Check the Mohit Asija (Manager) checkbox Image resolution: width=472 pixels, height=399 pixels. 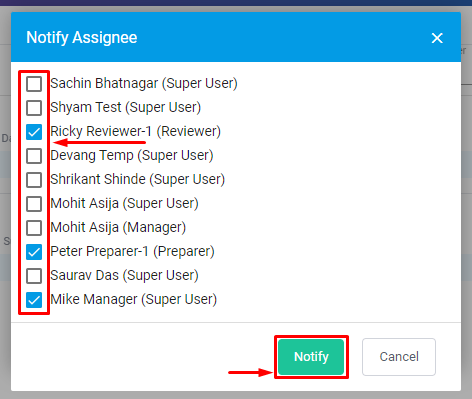click(x=34, y=228)
